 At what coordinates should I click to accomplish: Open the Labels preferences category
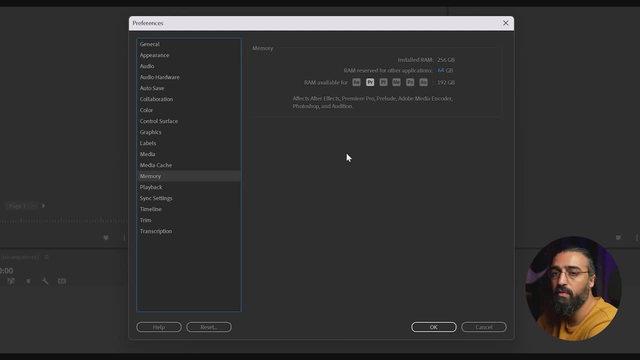189,143
